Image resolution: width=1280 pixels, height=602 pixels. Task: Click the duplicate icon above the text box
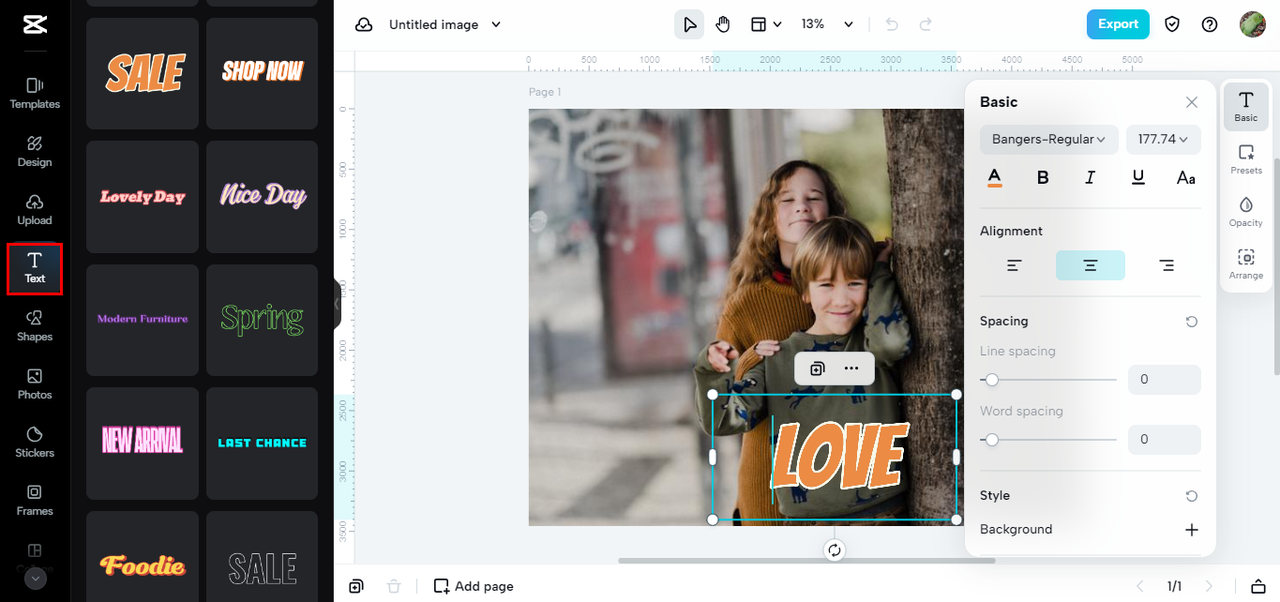[817, 368]
